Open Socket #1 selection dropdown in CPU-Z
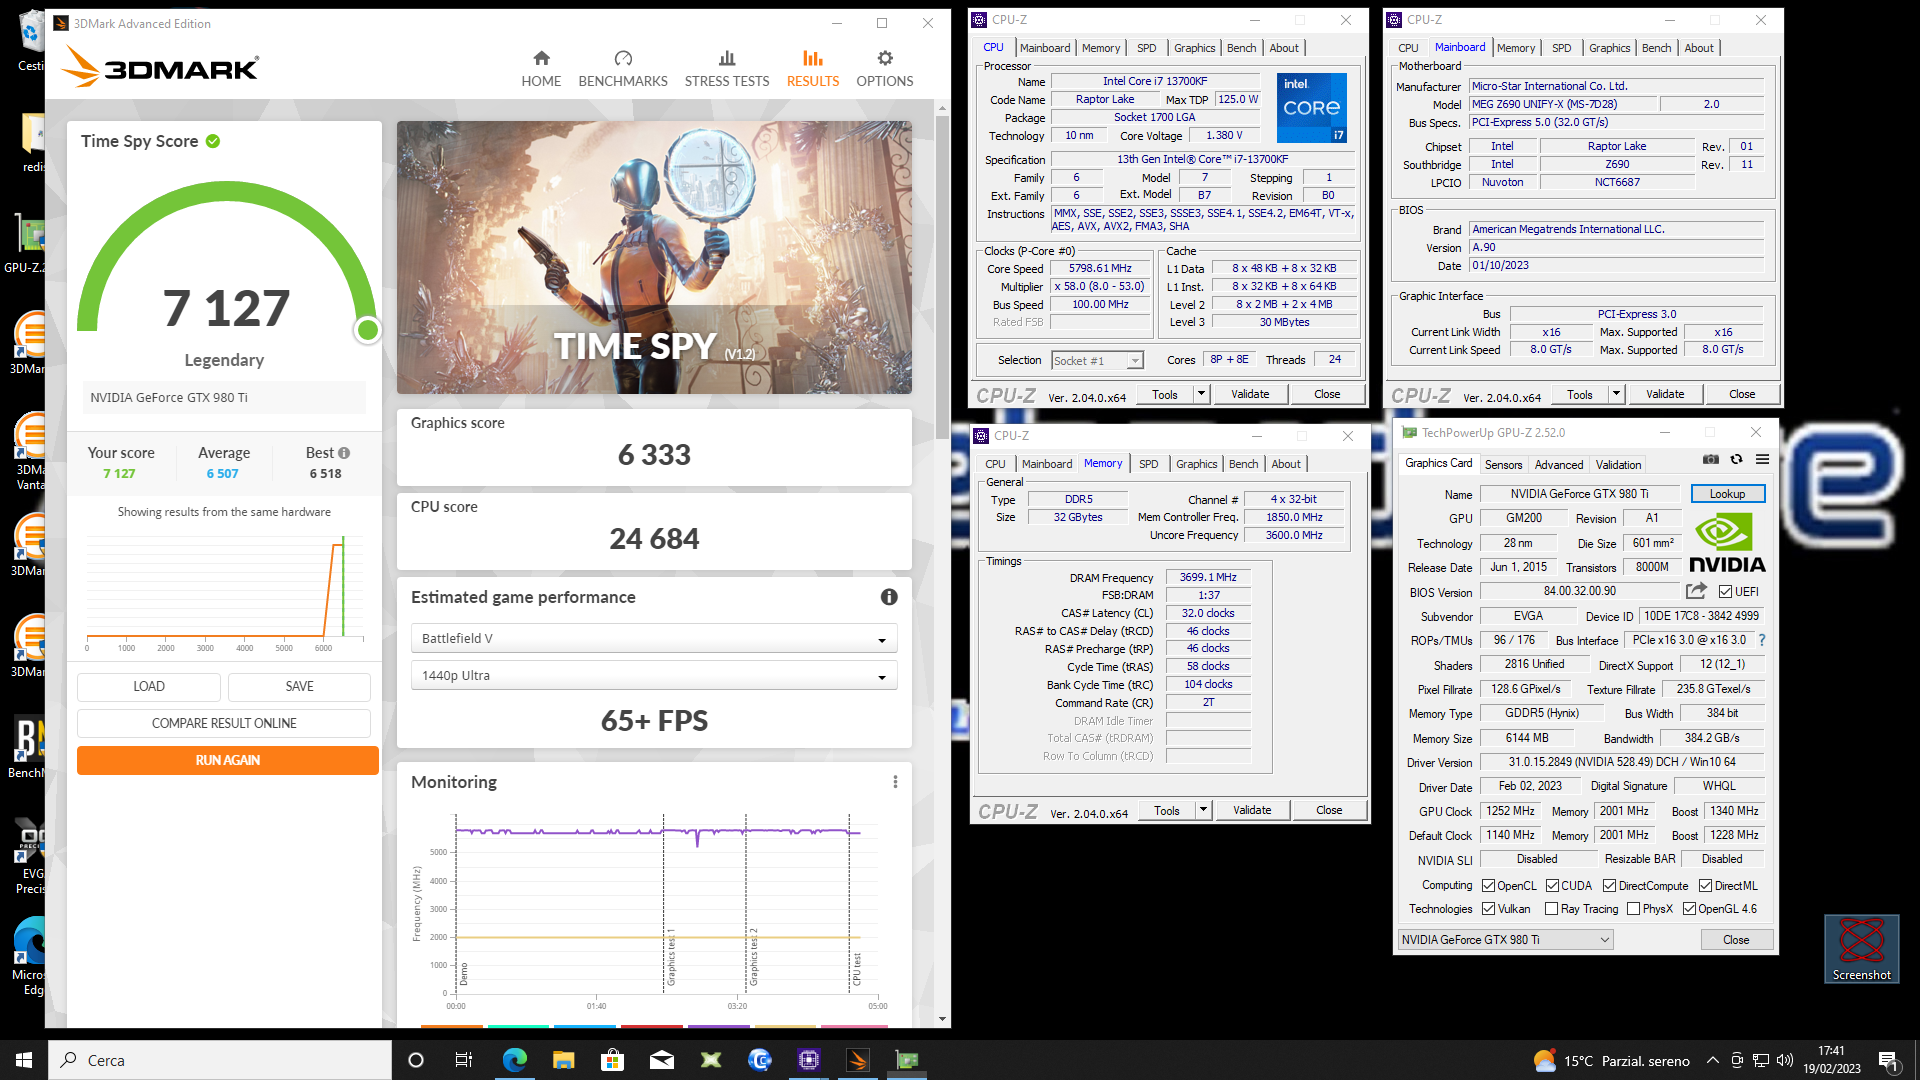1920x1080 pixels. (x=1097, y=360)
